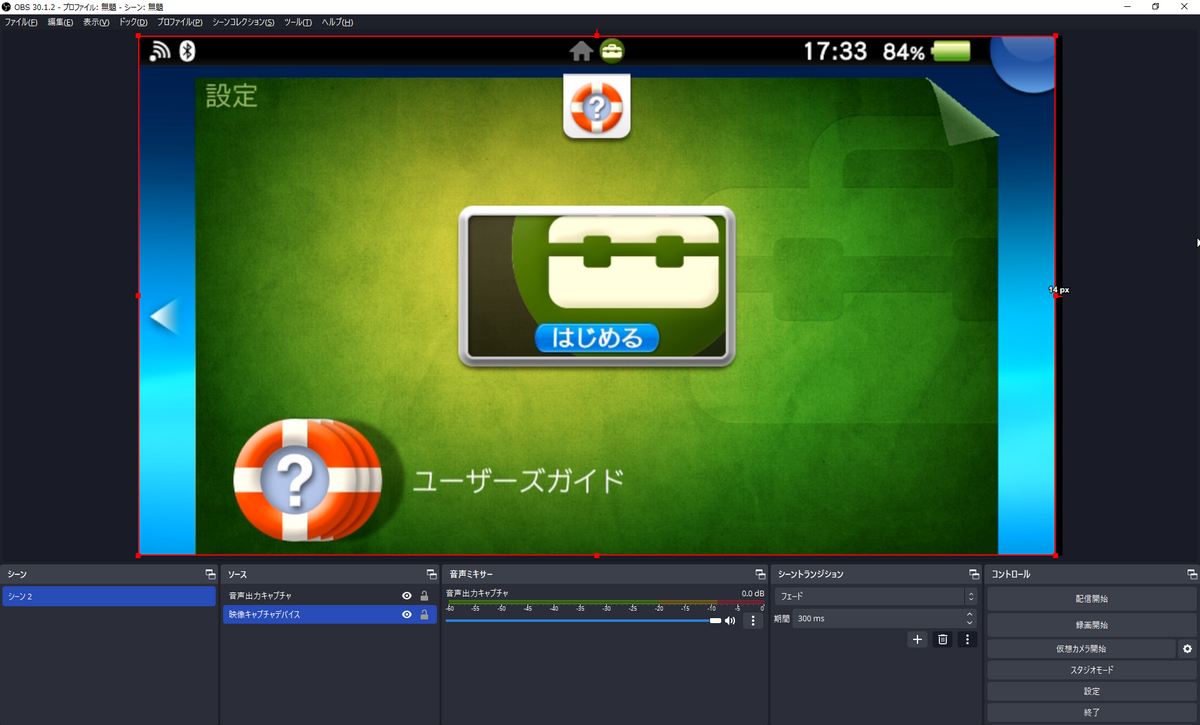Click the はじめる button in the preview
Image resolution: width=1200 pixels, height=725 pixels.
(x=597, y=338)
